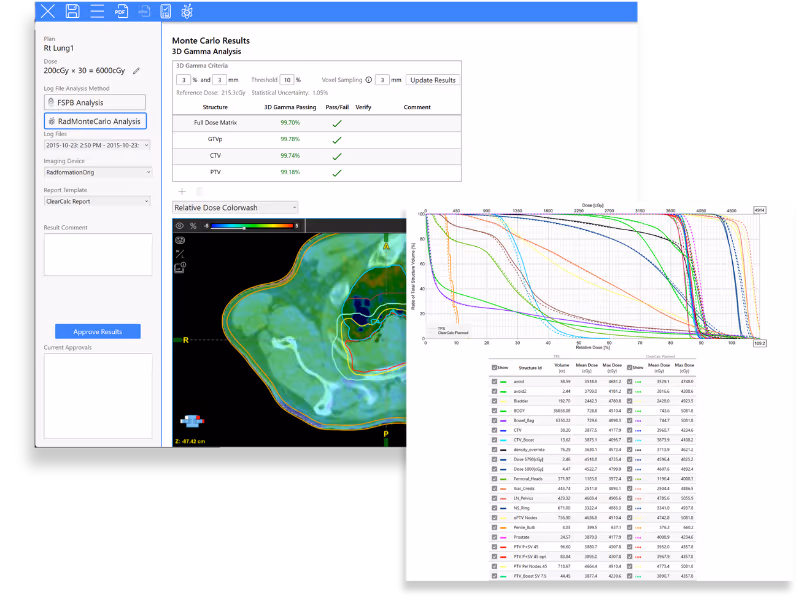Select the FSPB Analysis method

click(95, 103)
